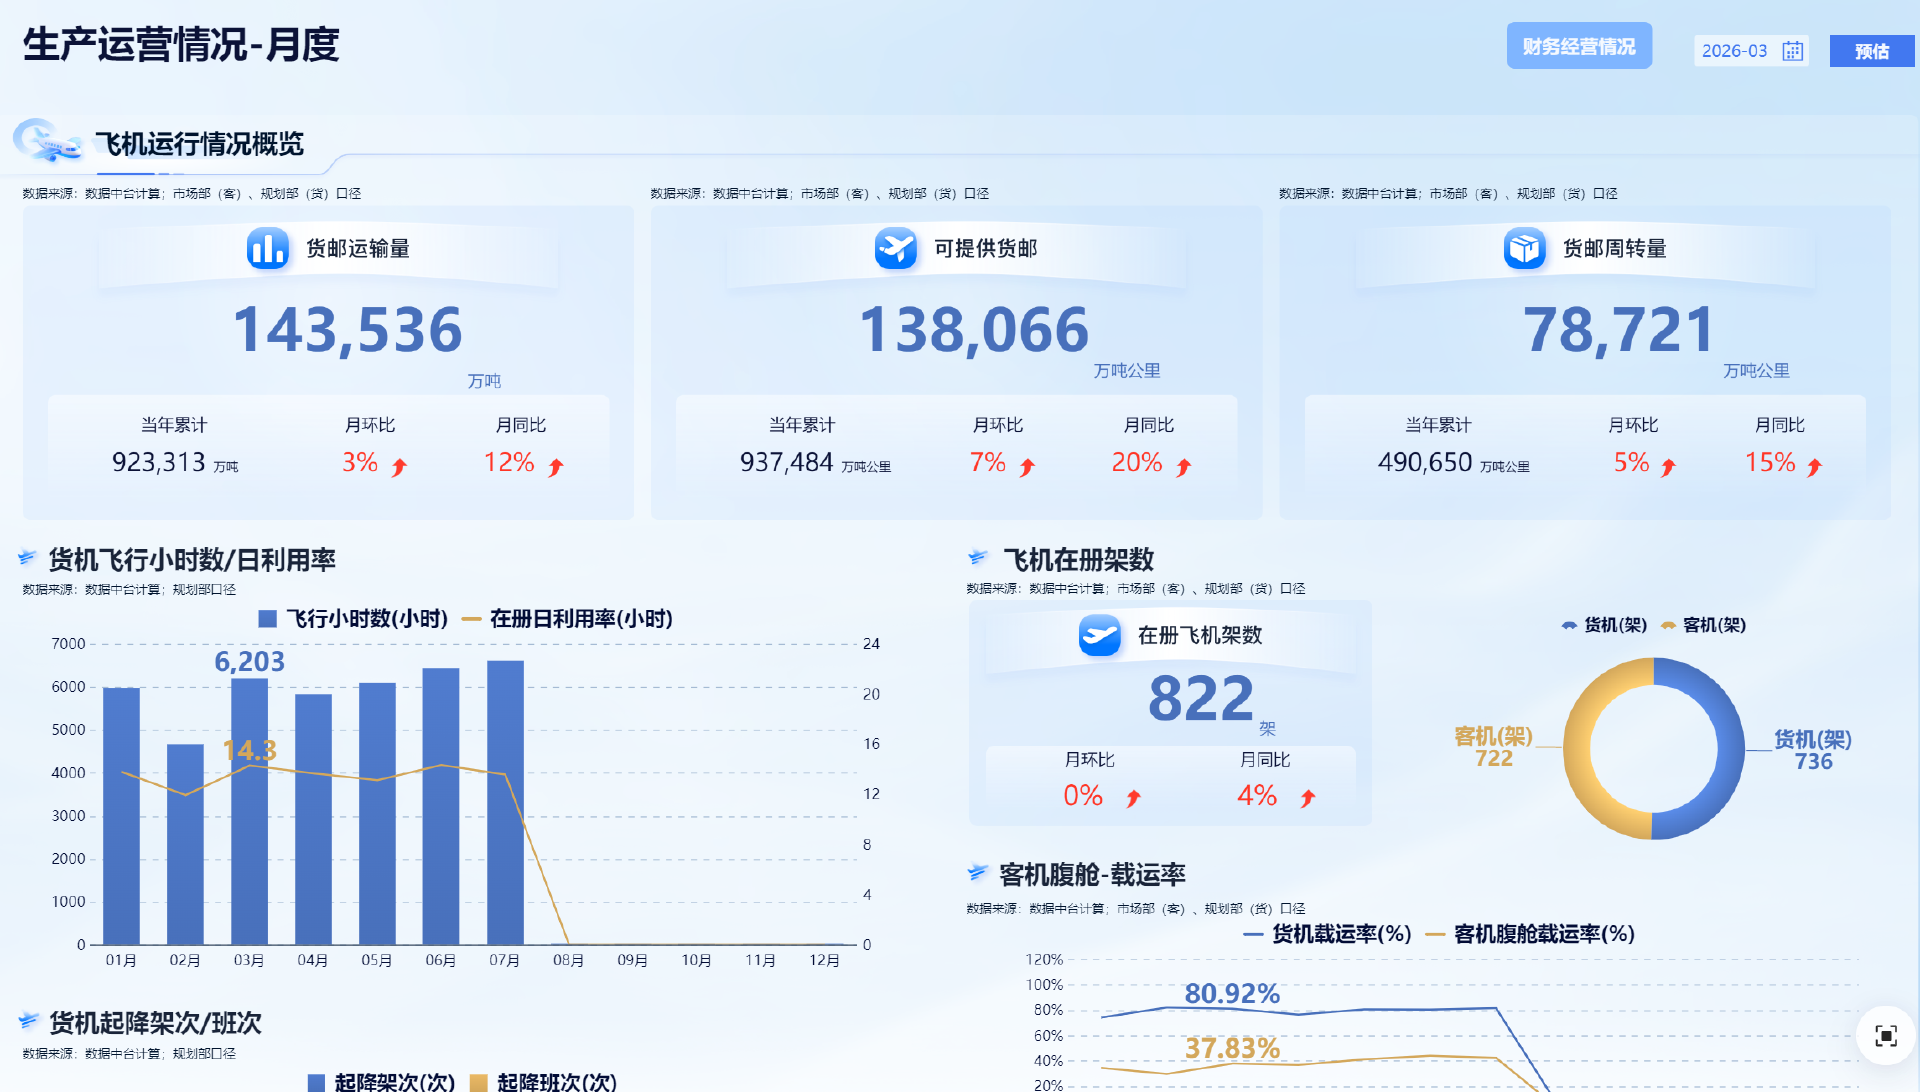Click the fullscreen icon at bottom right
This screenshot has width=1920, height=1092.
[1885, 1036]
